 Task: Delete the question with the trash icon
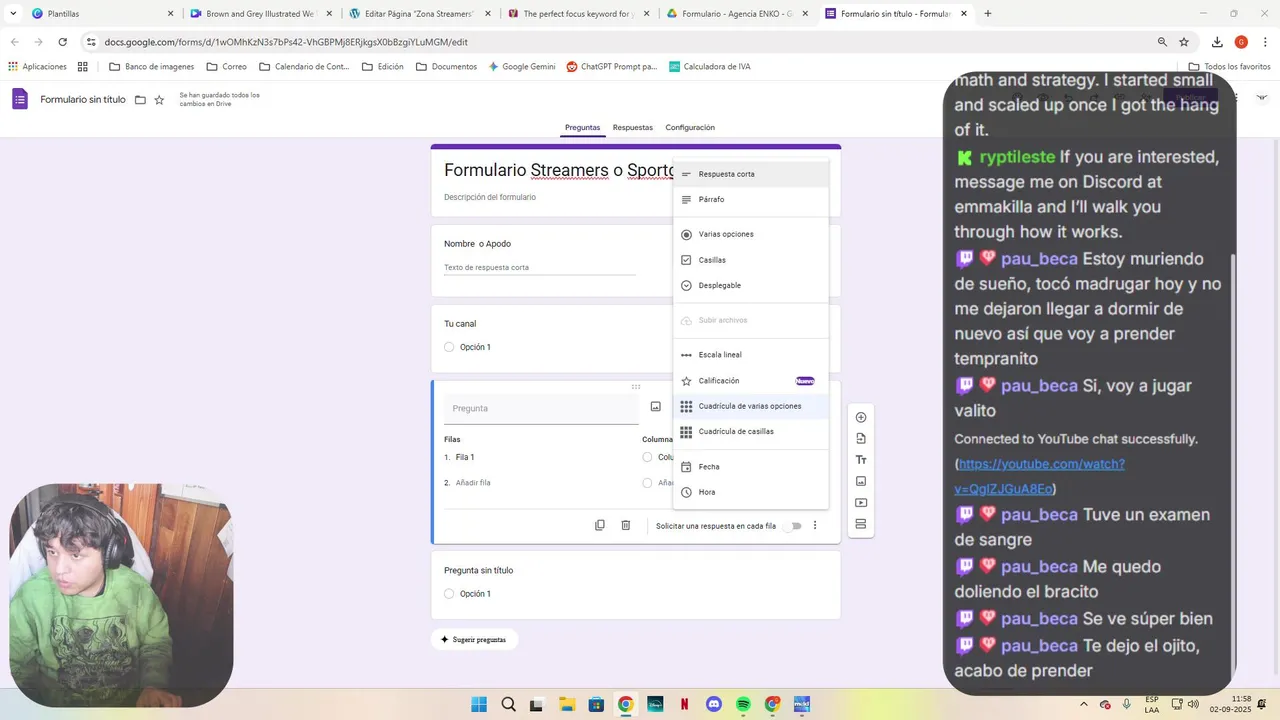pos(626,525)
